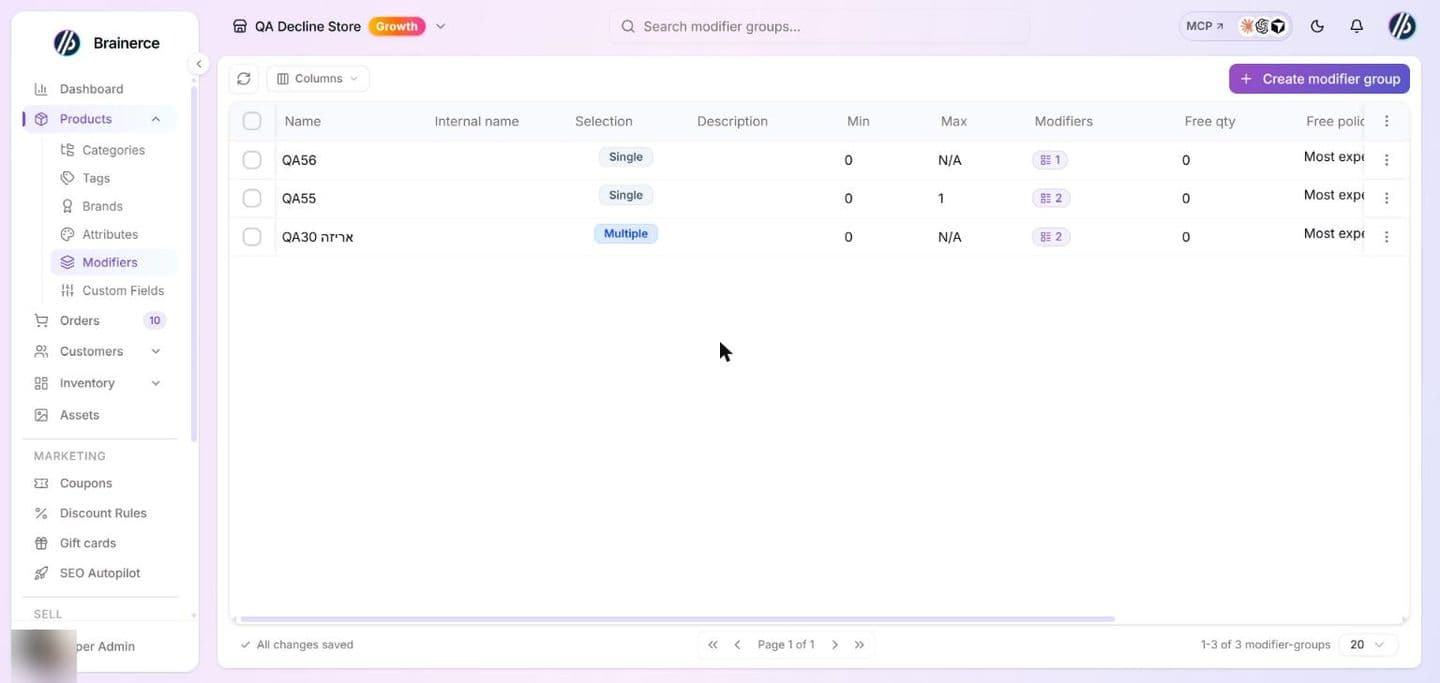Open Tags under Products

97,178
